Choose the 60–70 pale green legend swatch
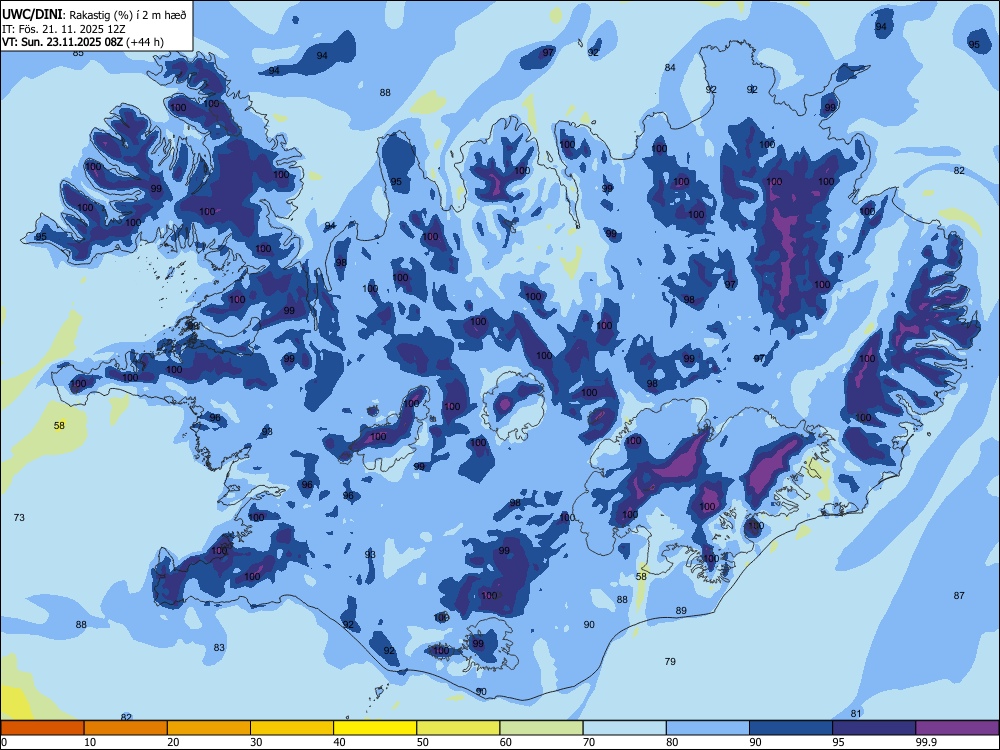 [541, 728]
